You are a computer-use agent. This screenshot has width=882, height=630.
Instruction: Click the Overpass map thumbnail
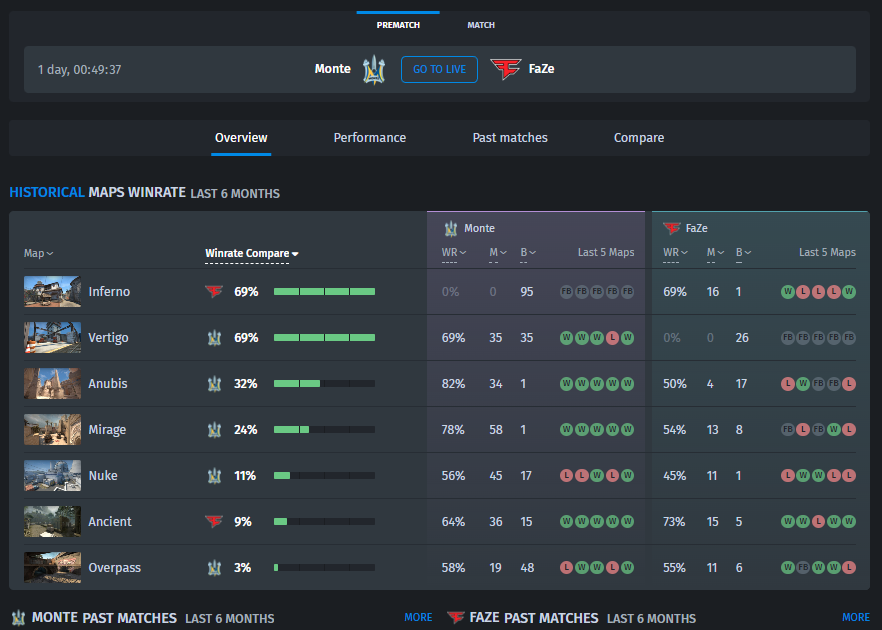point(52,568)
